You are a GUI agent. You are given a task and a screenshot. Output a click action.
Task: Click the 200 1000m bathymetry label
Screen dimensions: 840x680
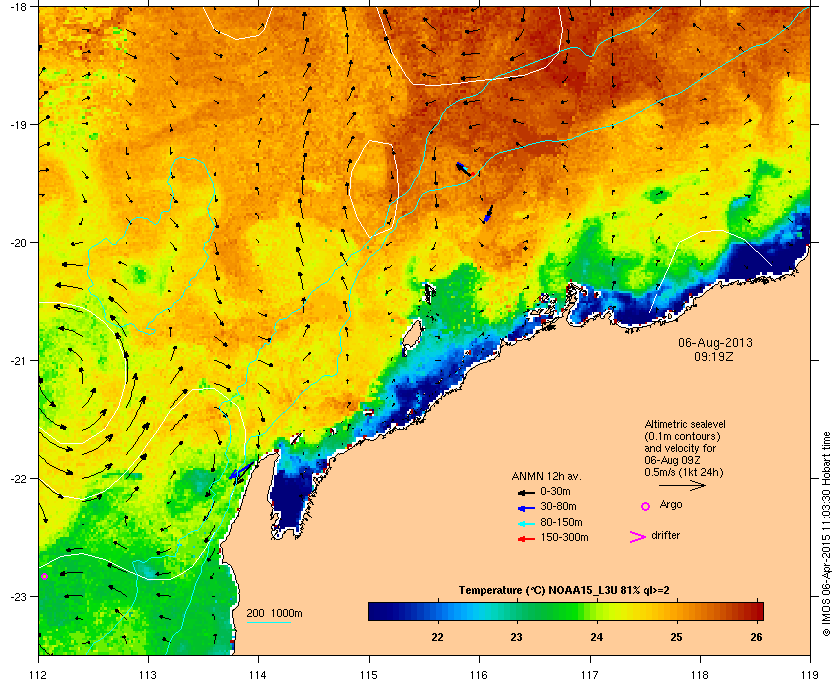click(x=274, y=614)
